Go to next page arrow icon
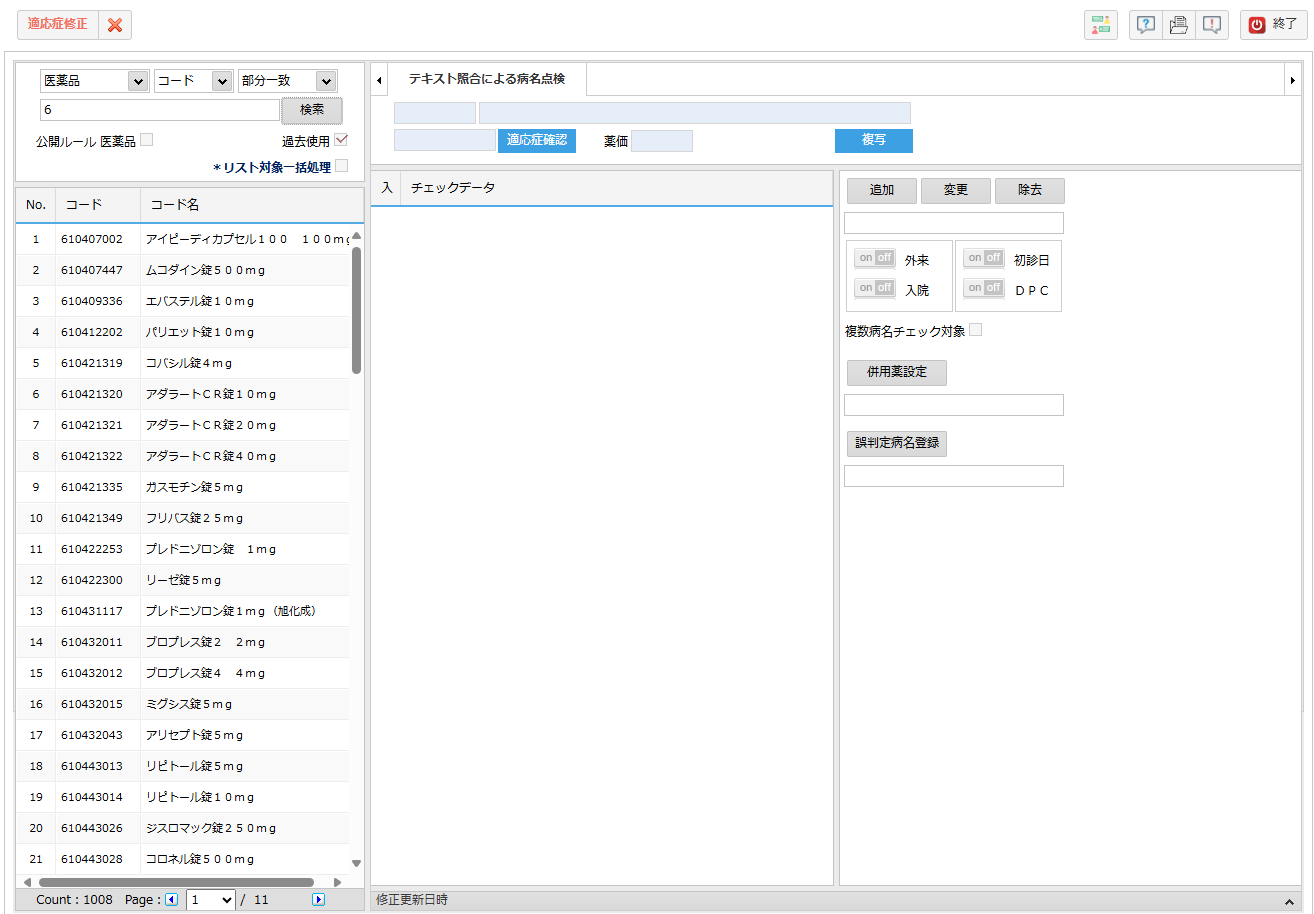Screen dimensions: 1314x914 319,899
